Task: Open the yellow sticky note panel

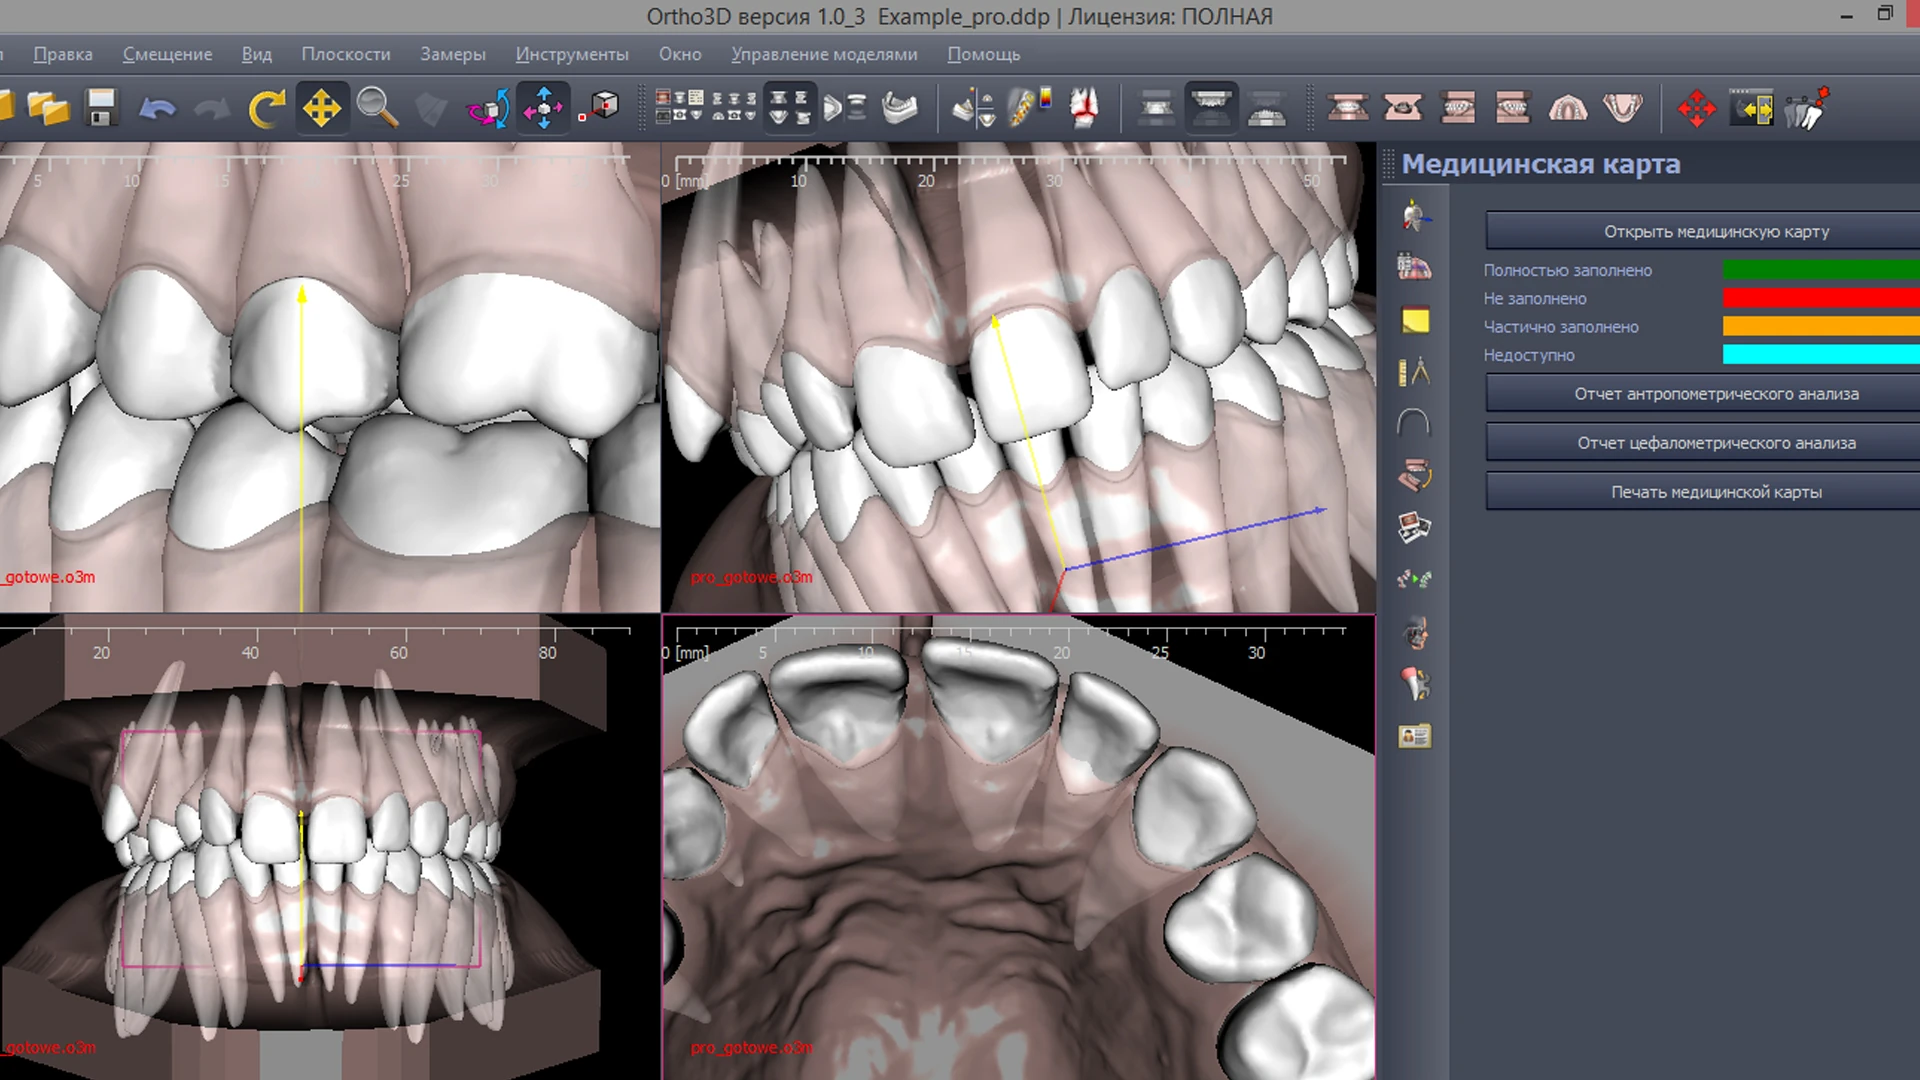Action: (1415, 321)
